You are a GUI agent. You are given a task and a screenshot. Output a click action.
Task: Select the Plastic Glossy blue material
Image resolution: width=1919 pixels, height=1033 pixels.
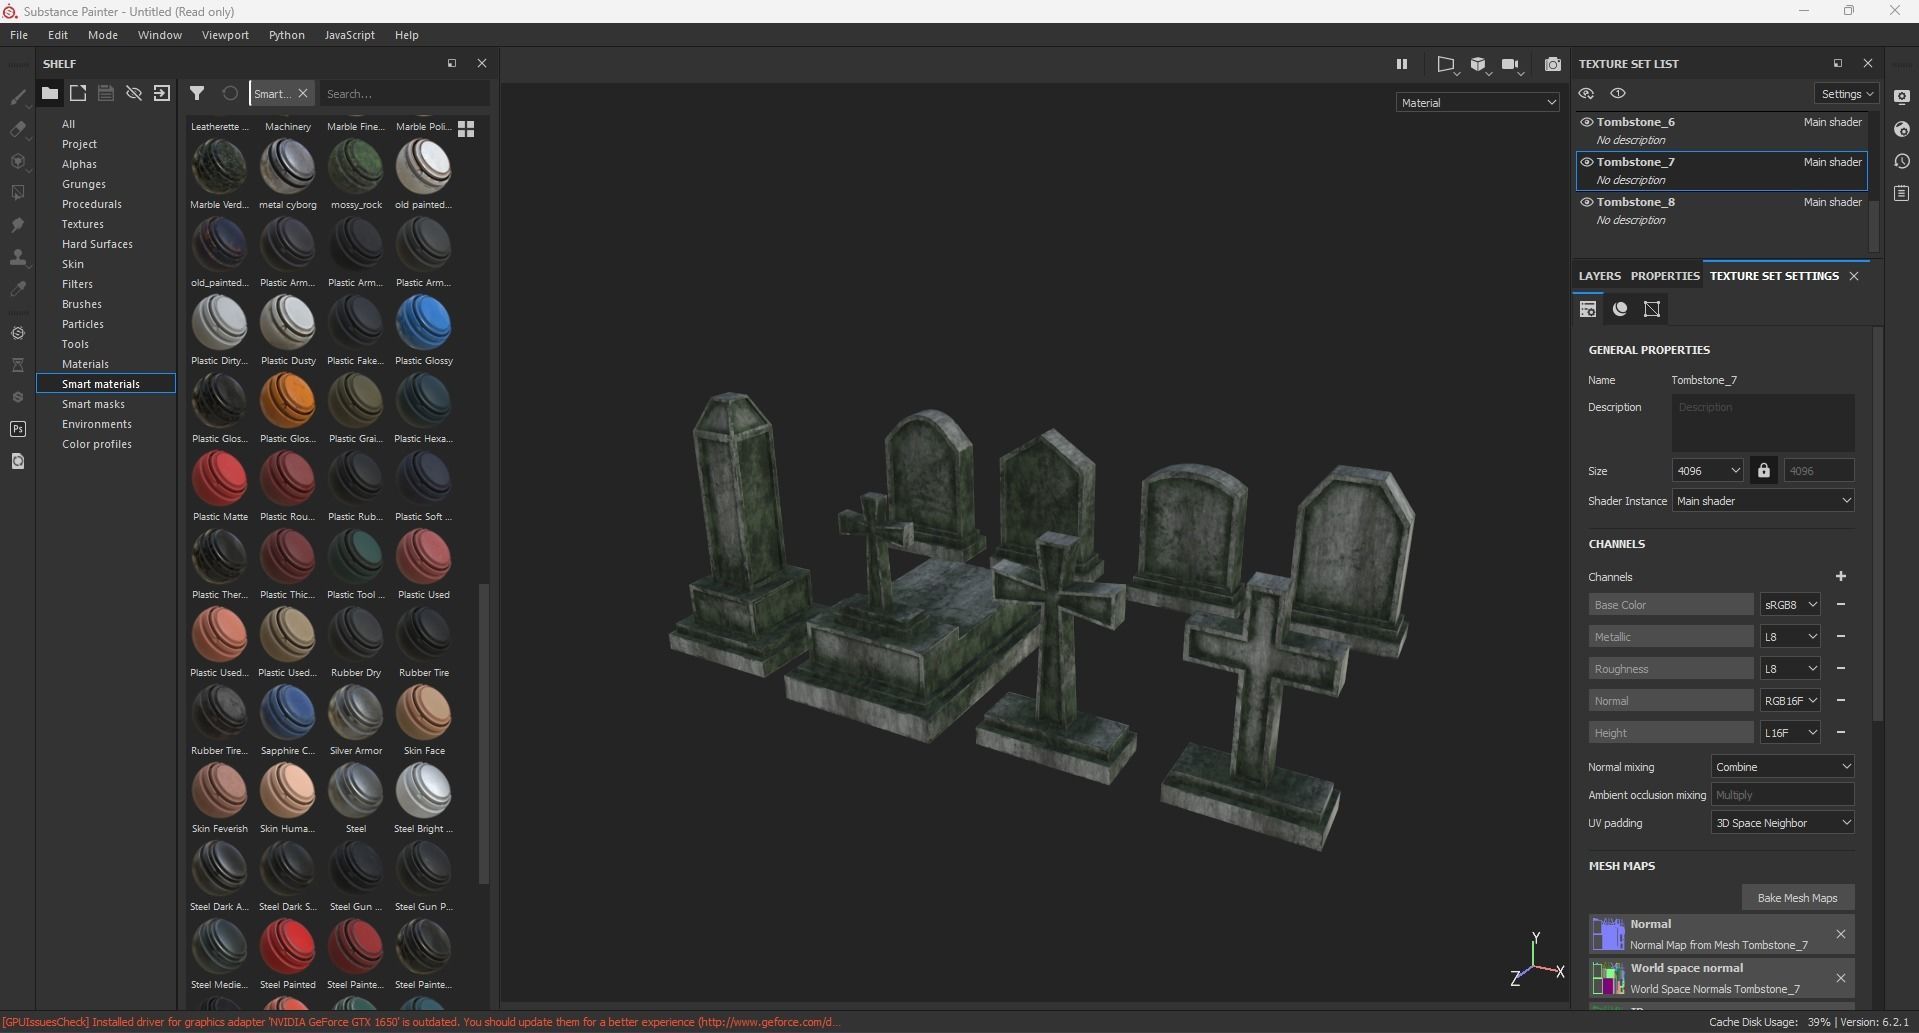tap(423, 323)
